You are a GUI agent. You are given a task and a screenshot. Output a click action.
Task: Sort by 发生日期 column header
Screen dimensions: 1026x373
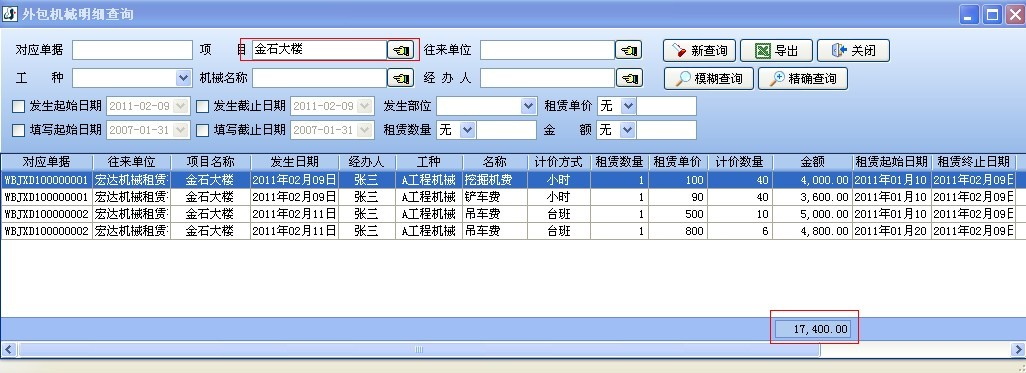[294, 162]
